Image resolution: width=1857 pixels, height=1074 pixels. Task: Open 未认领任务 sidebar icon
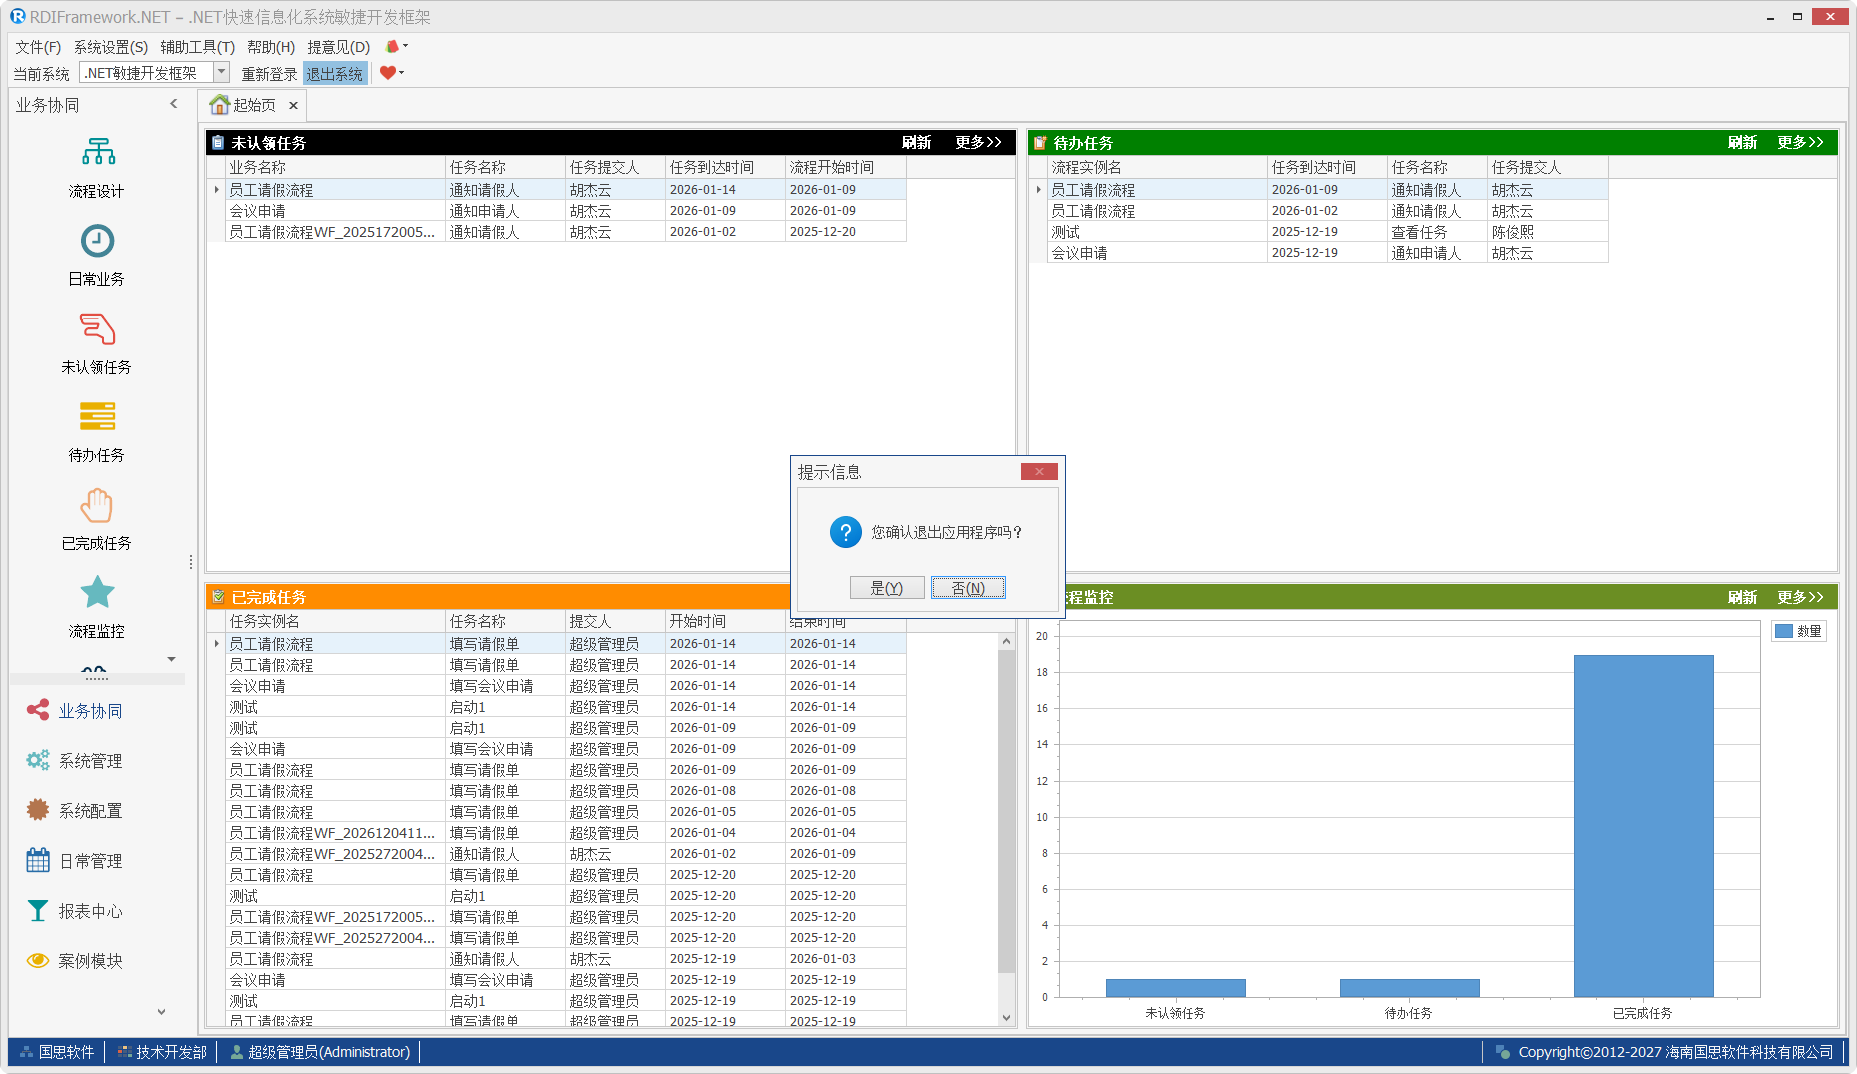(97, 329)
